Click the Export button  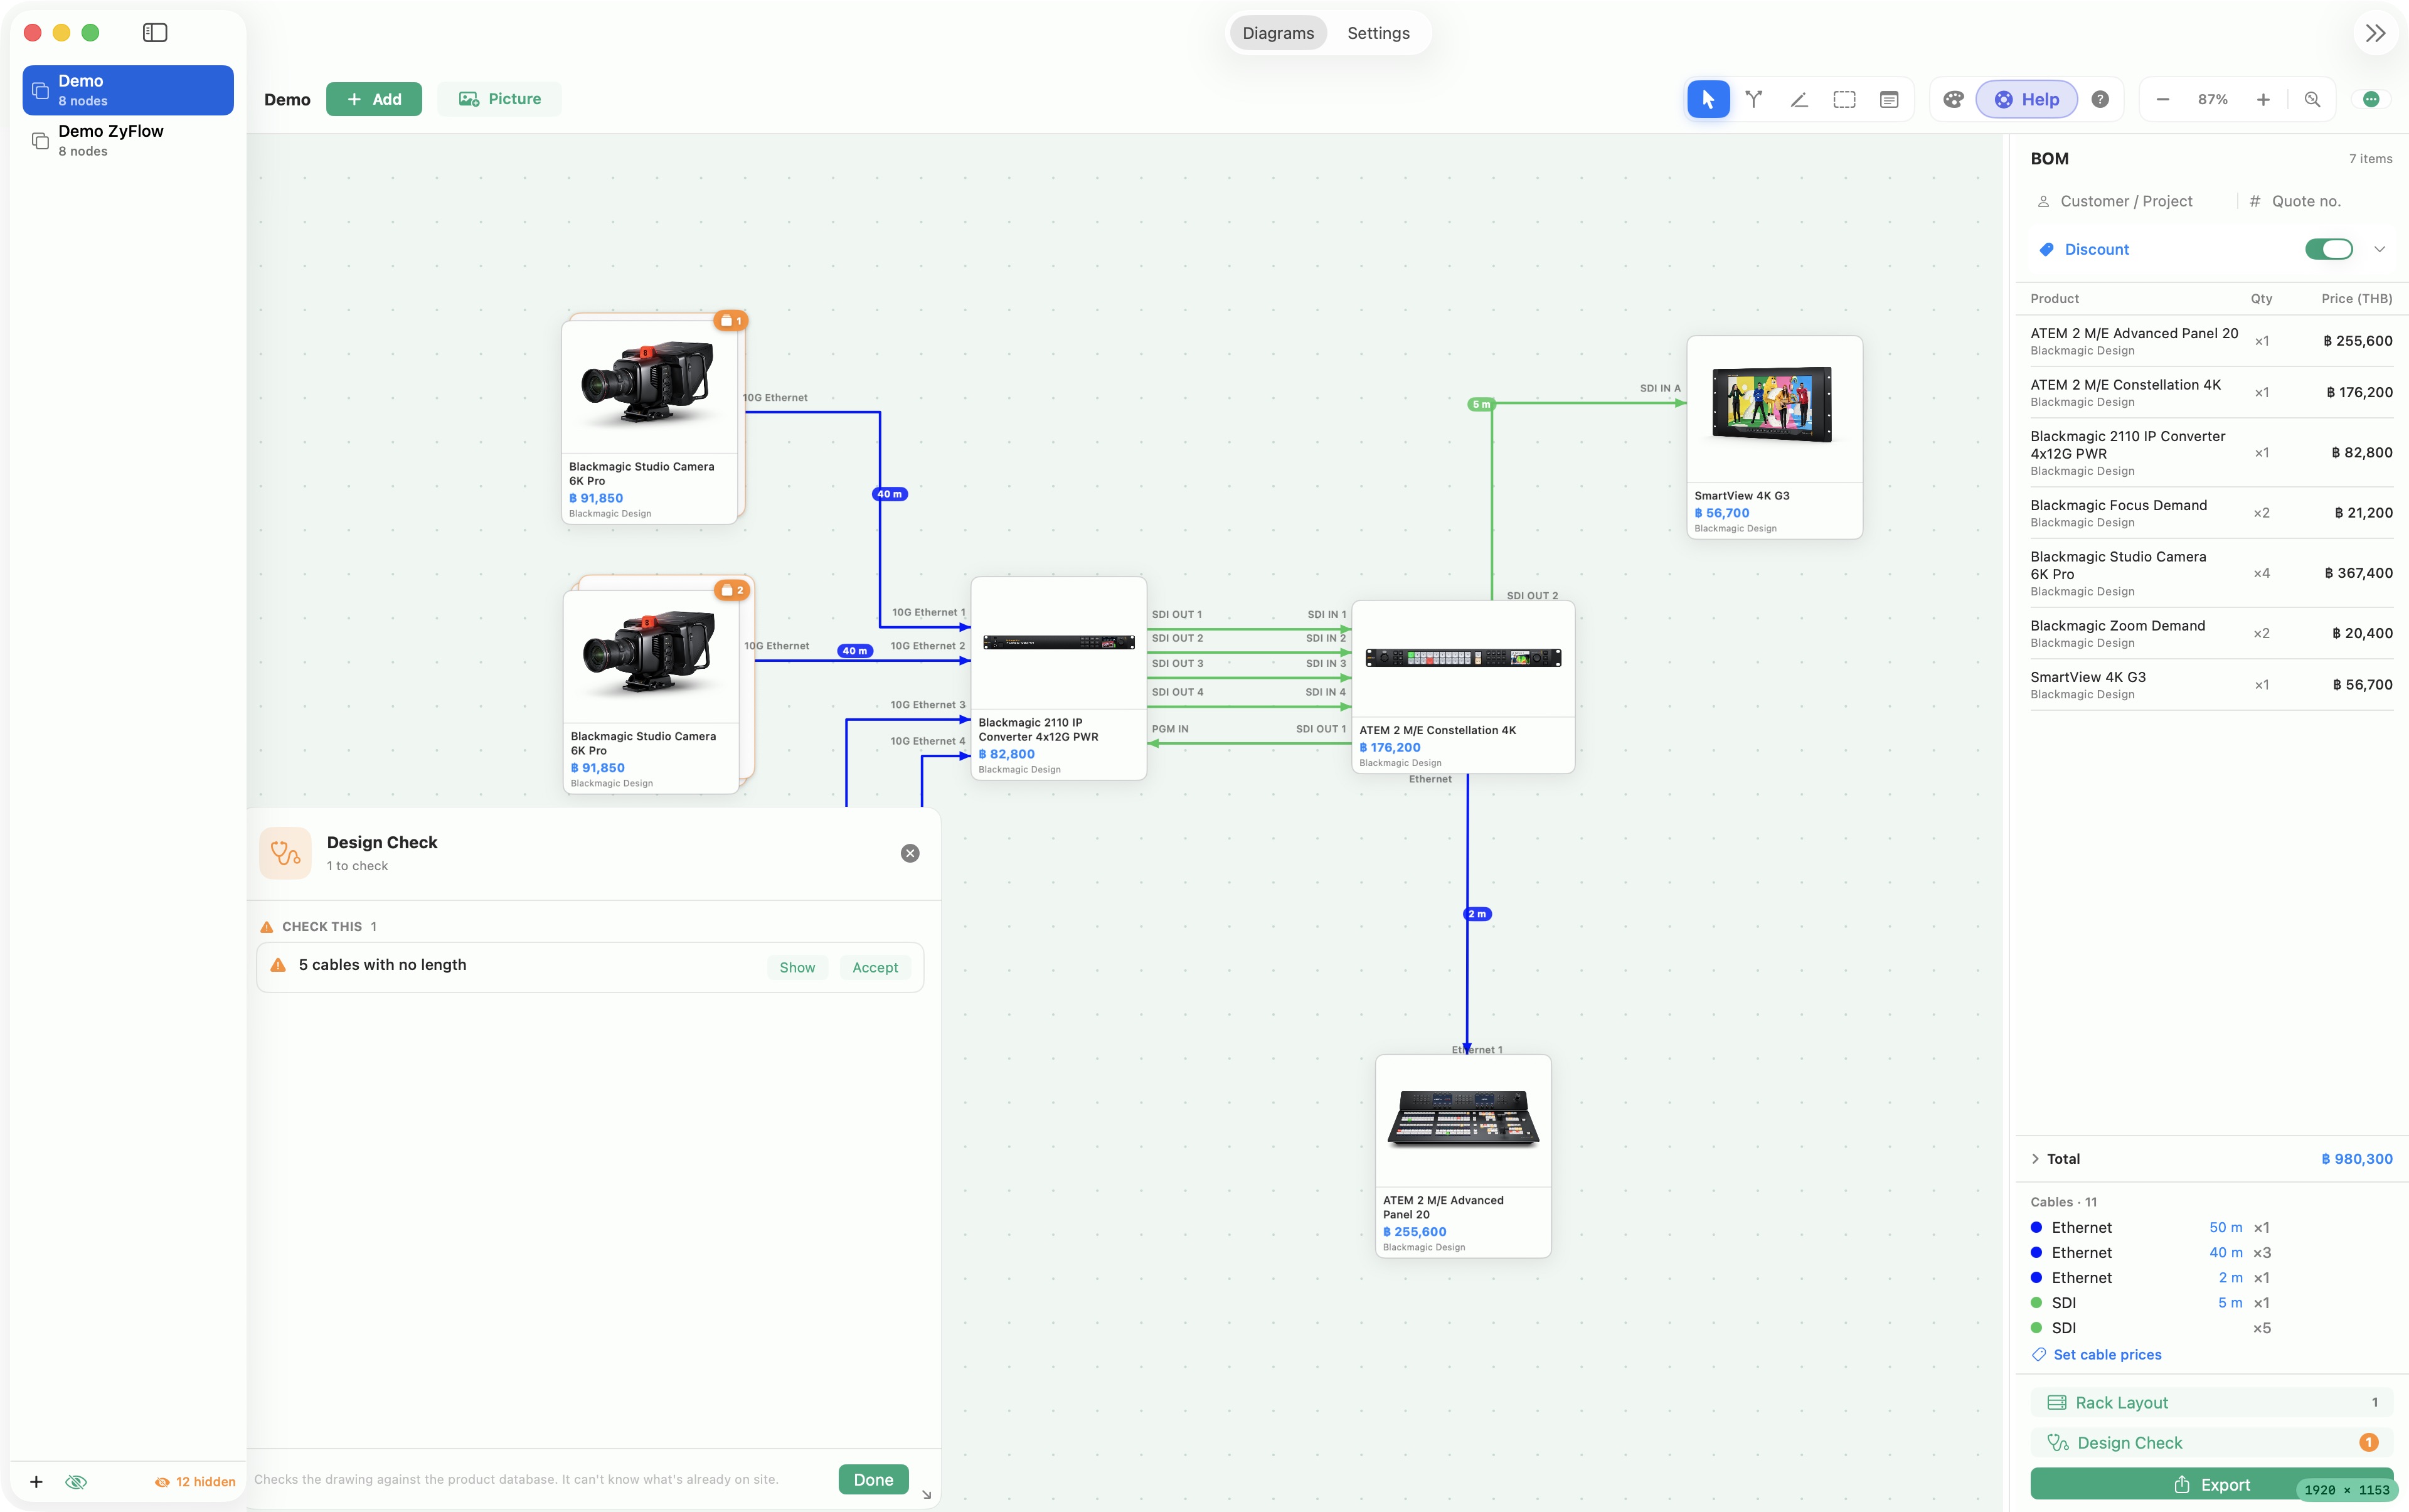[2211, 1484]
